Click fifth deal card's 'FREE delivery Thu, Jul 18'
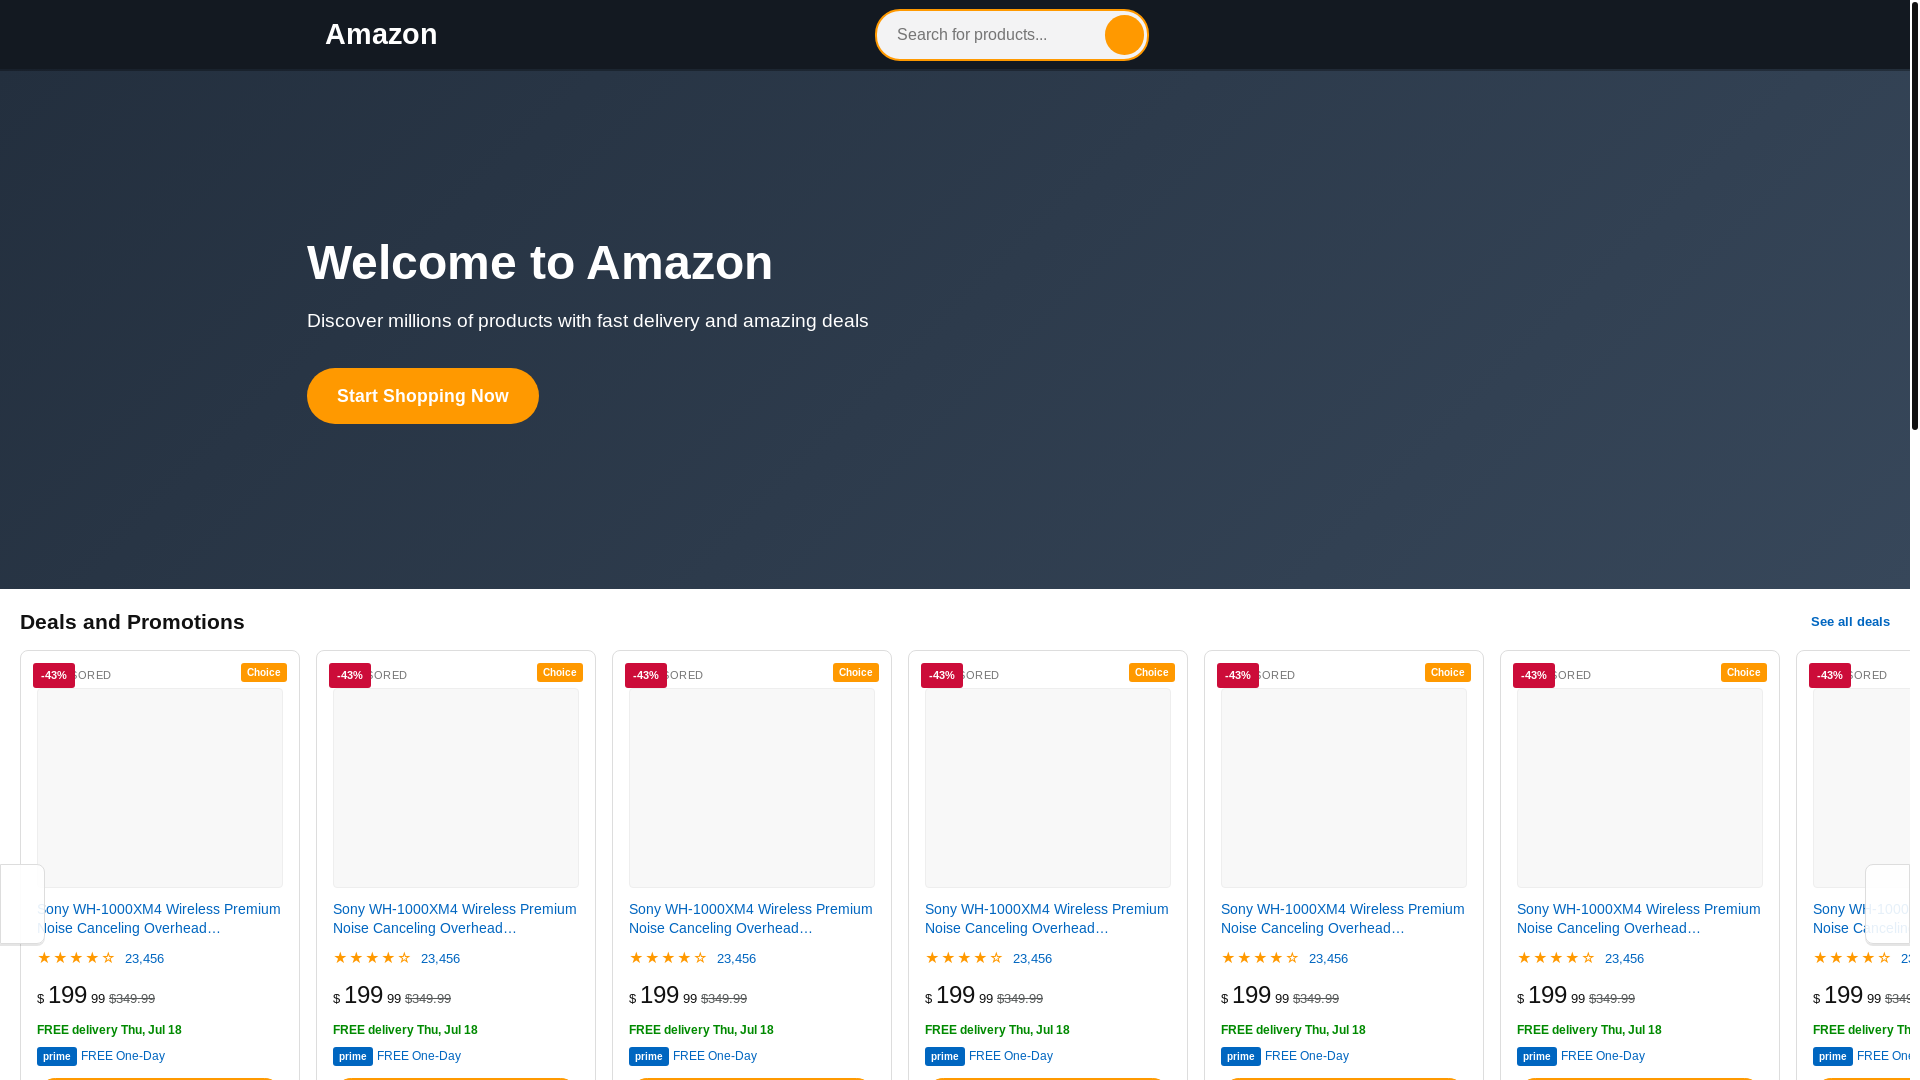The width and height of the screenshot is (1920, 1080). (x=1293, y=1030)
